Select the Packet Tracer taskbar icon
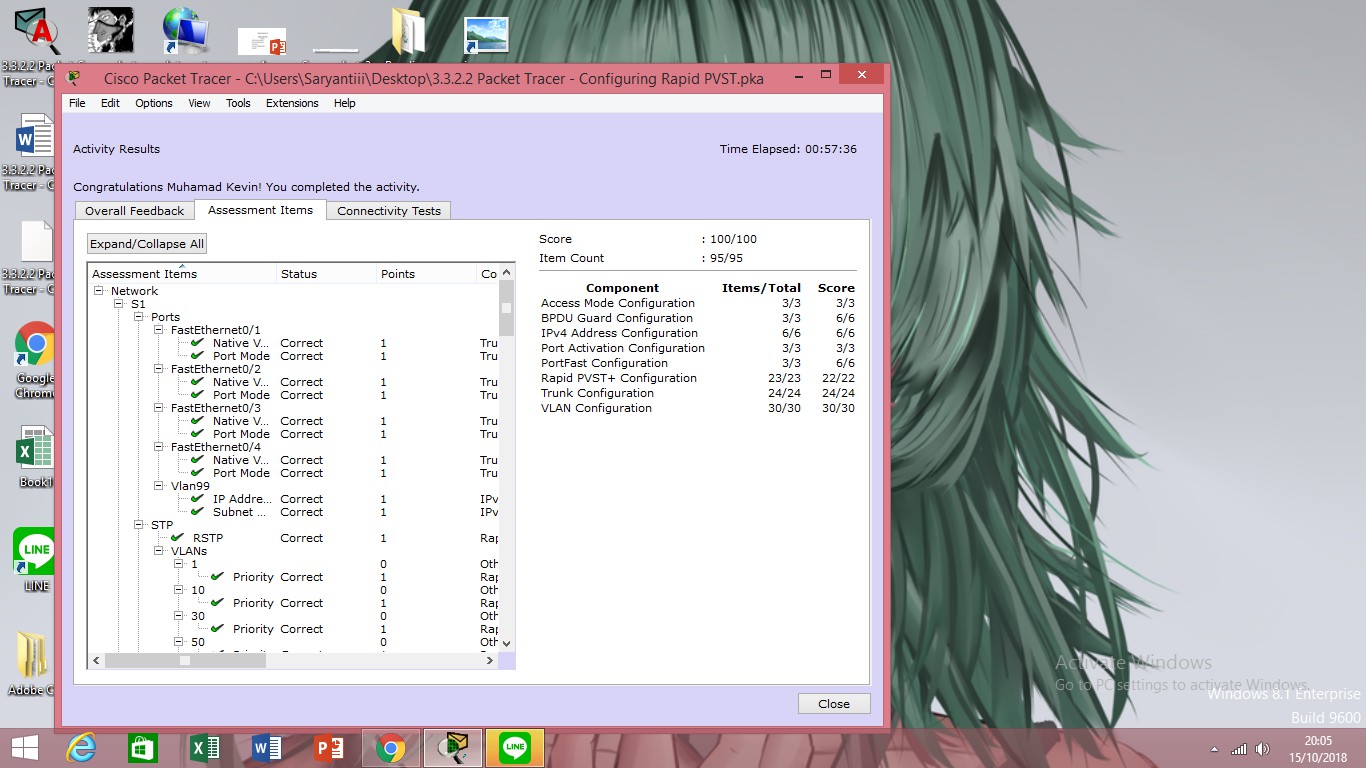Viewport: 1366px width, 768px height. pyautogui.click(x=453, y=747)
